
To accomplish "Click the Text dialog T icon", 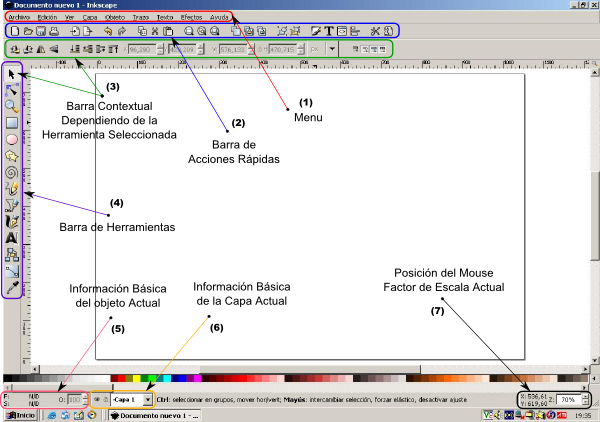I will 329,31.
